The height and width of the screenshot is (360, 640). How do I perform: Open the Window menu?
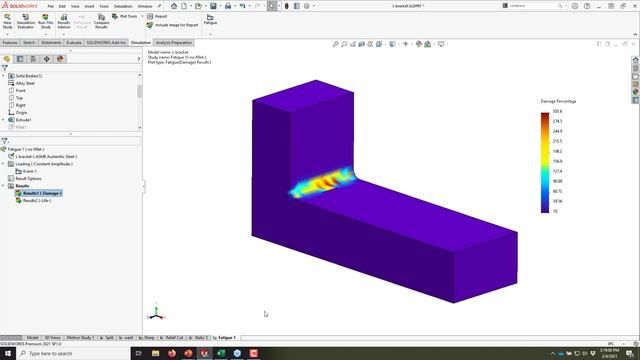point(144,6)
